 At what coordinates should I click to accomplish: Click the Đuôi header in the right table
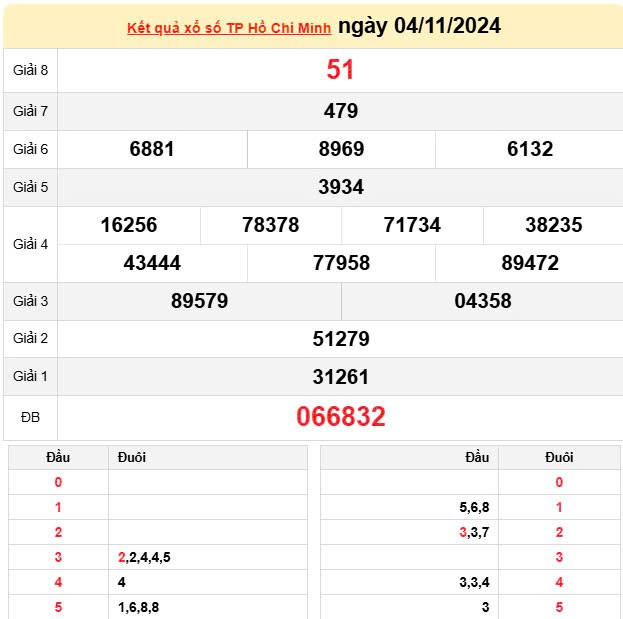(x=559, y=457)
